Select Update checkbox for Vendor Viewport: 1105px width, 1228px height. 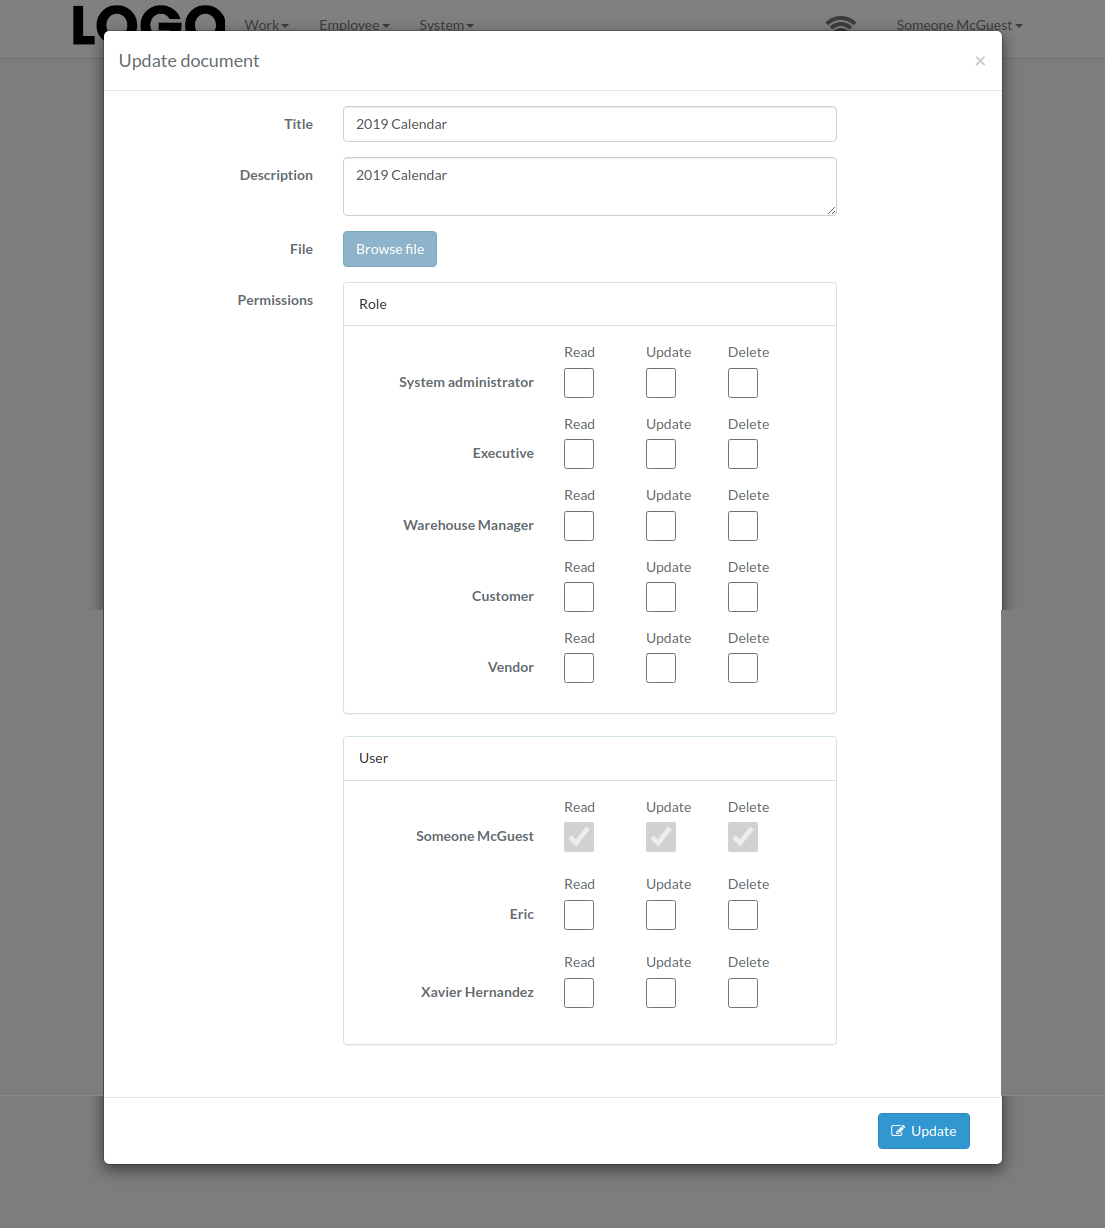[661, 668]
